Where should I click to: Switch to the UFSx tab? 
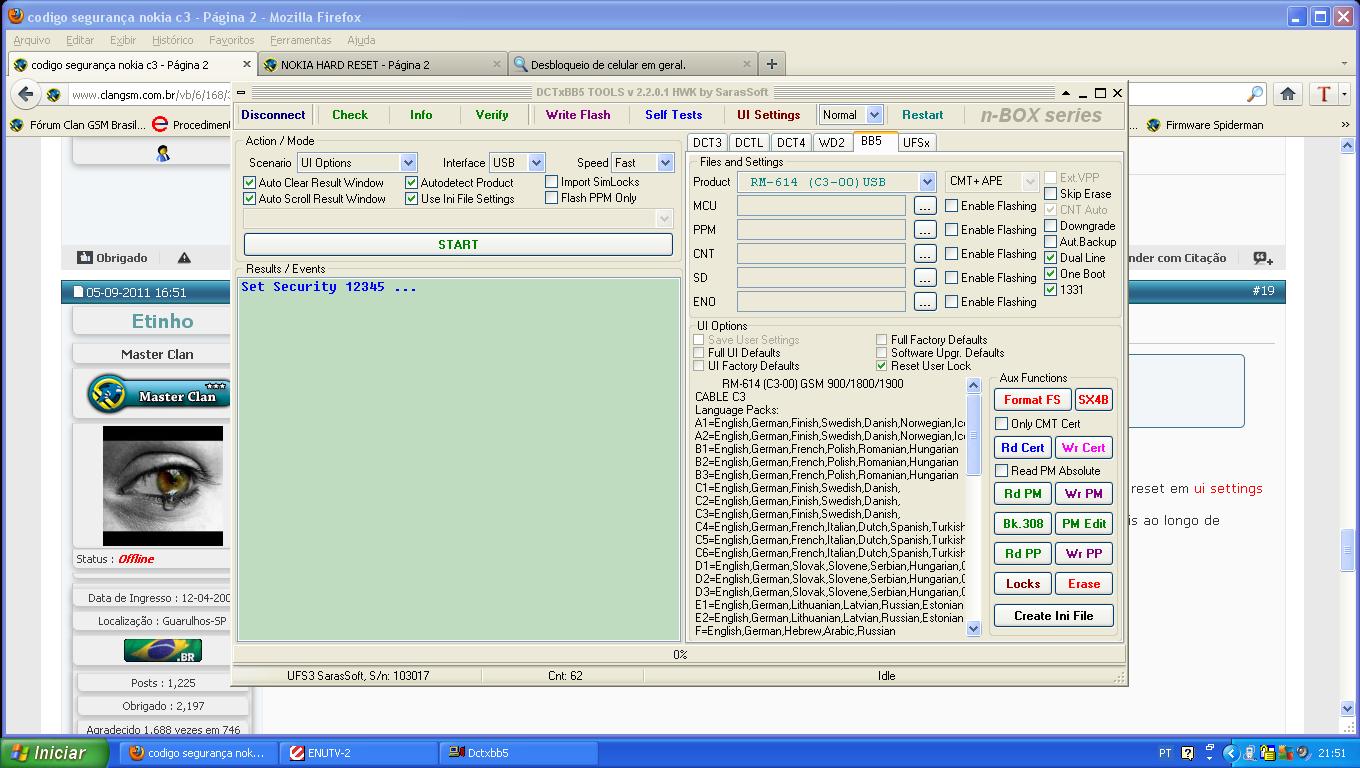point(916,143)
